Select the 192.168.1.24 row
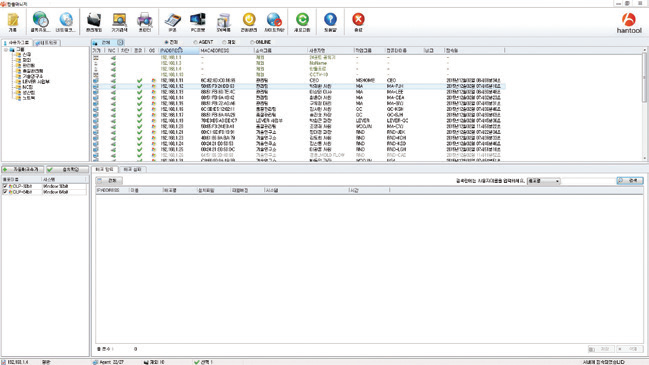 pyautogui.click(x=298, y=144)
